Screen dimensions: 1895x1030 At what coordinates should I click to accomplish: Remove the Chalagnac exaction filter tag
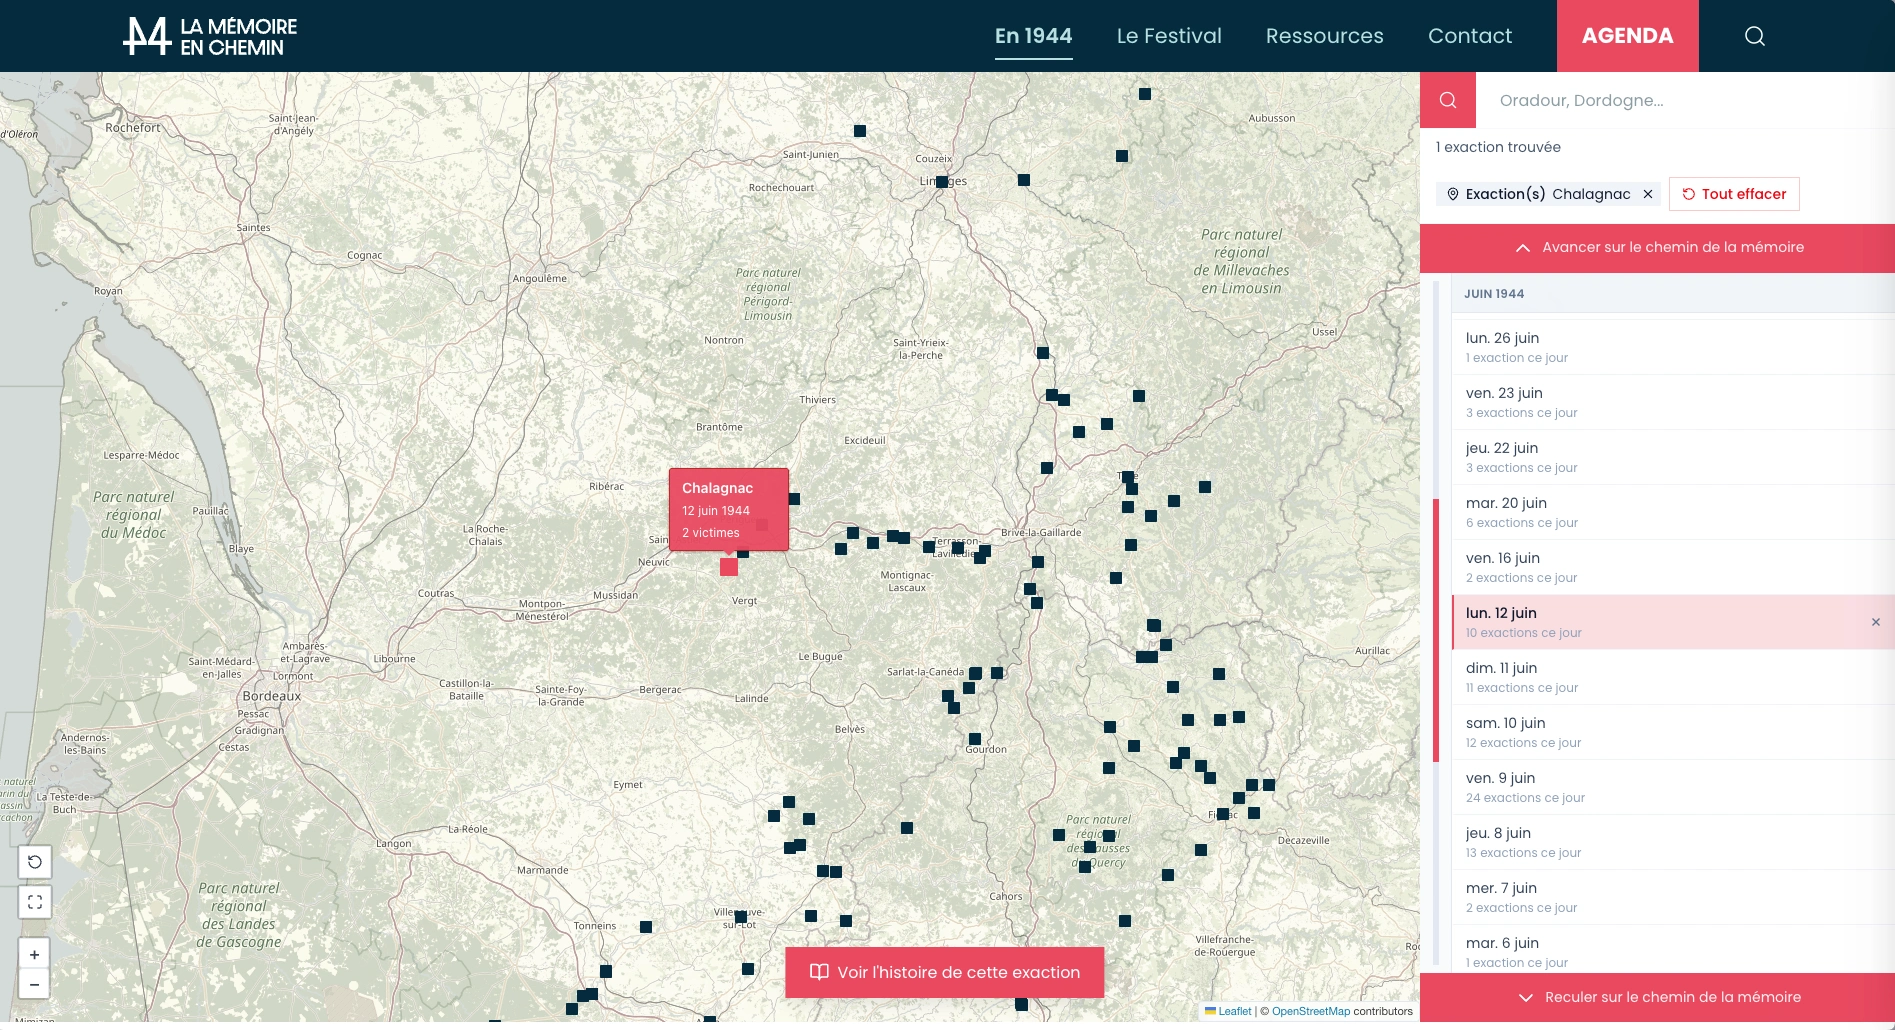coord(1648,194)
